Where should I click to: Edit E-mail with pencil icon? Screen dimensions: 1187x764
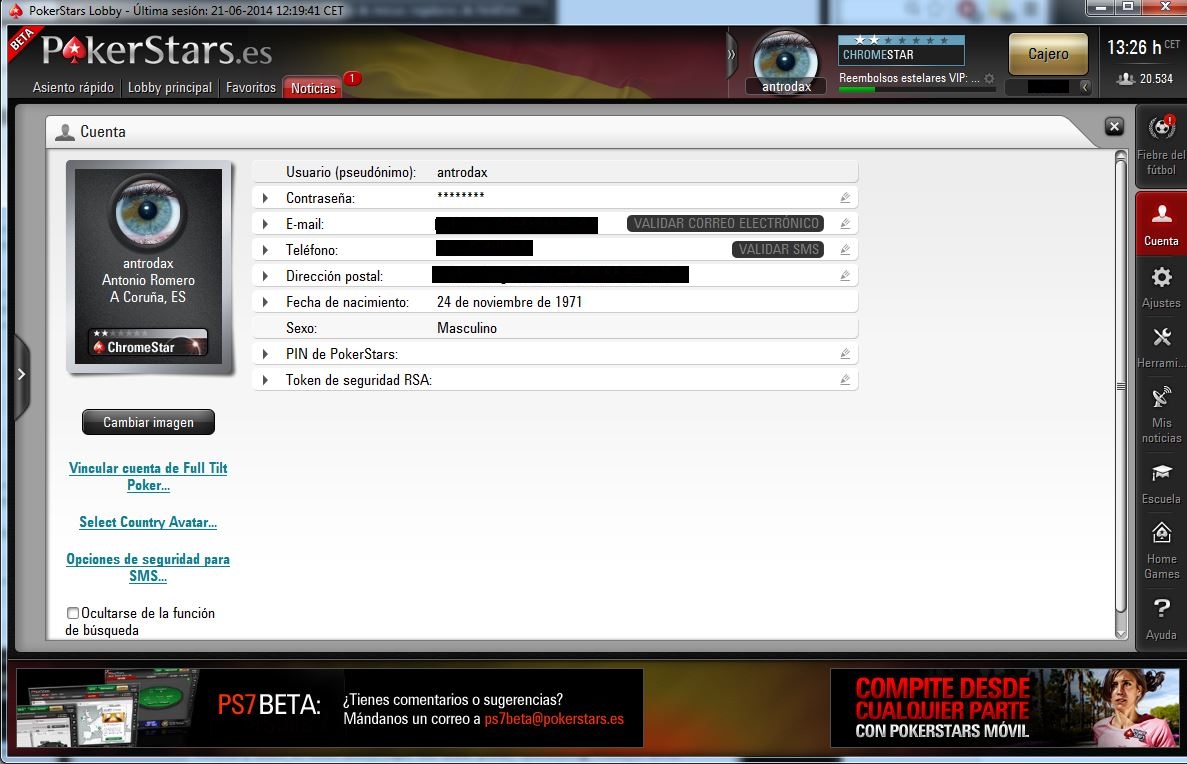coord(845,223)
